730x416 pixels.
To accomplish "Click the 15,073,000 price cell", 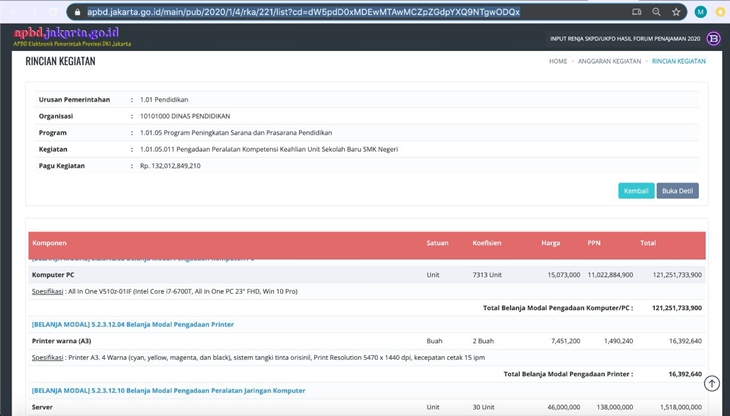I will pyautogui.click(x=564, y=275).
